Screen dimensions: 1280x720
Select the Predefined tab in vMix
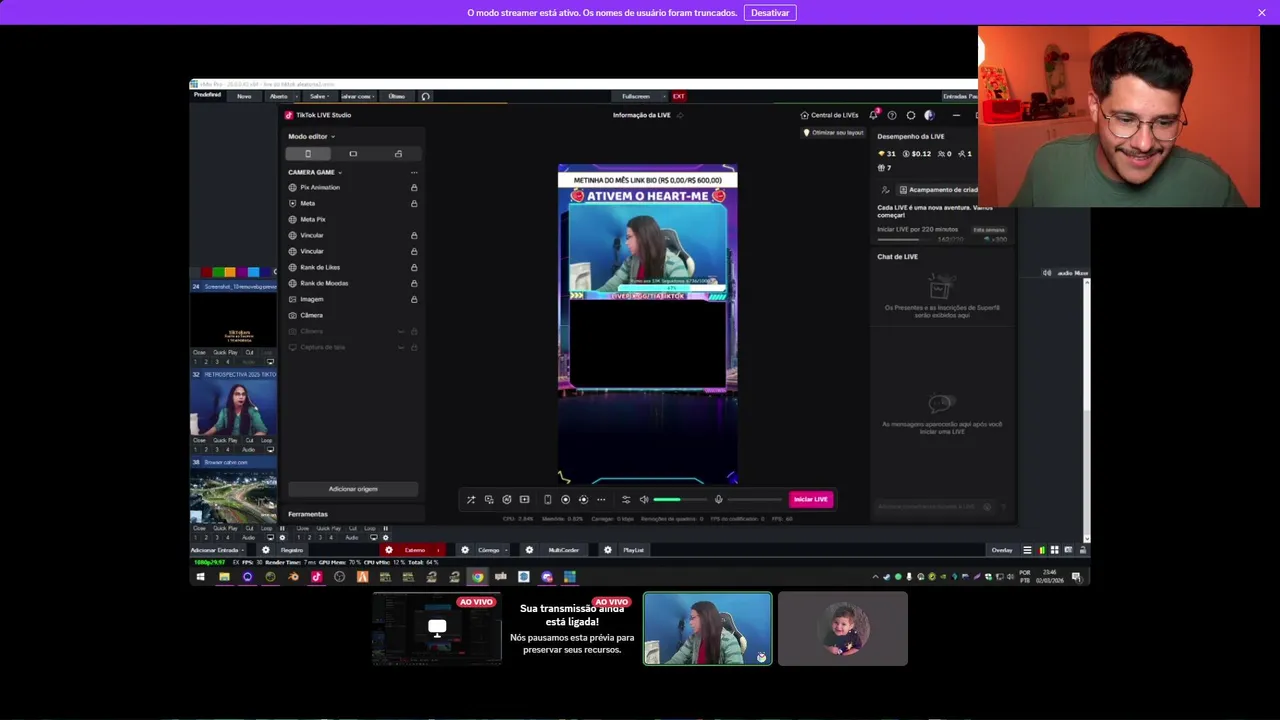[207, 95]
